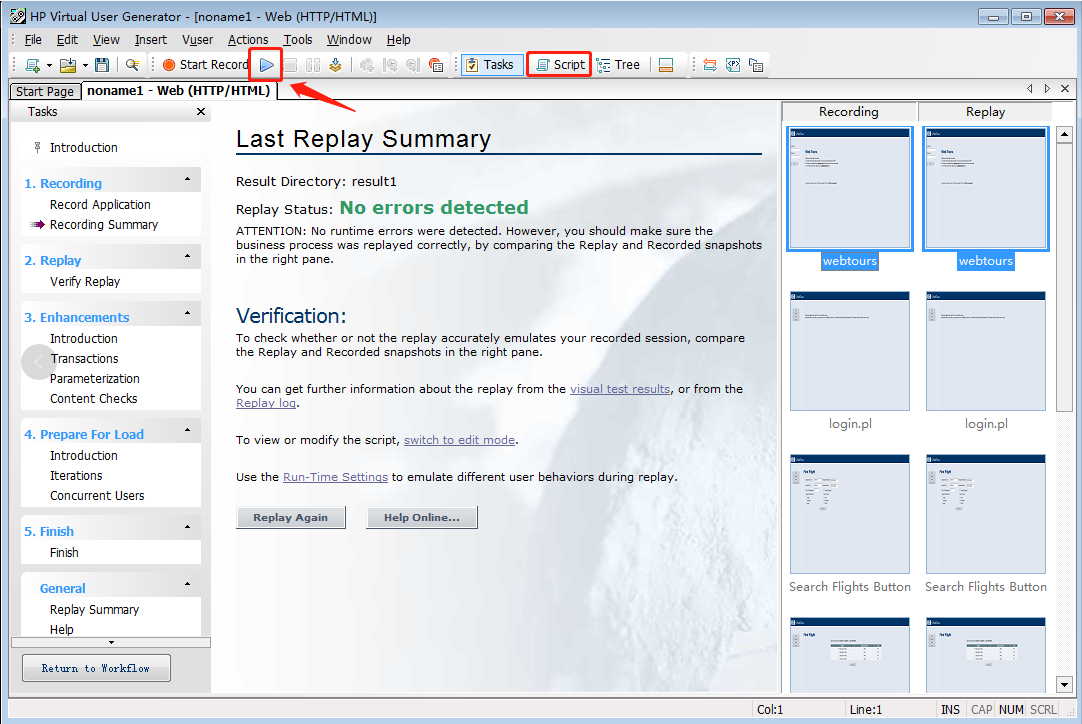
Task: Open the Run-Time Settings link
Action: [x=335, y=477]
